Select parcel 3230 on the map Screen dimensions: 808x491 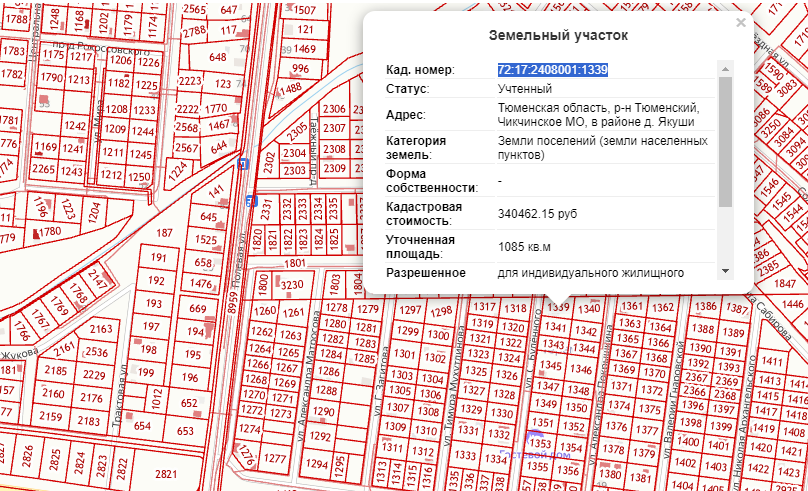[x=292, y=285]
